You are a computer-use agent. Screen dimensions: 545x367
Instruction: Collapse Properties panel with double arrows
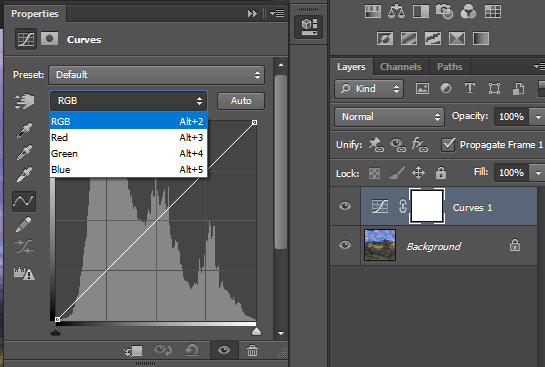[x=252, y=14]
